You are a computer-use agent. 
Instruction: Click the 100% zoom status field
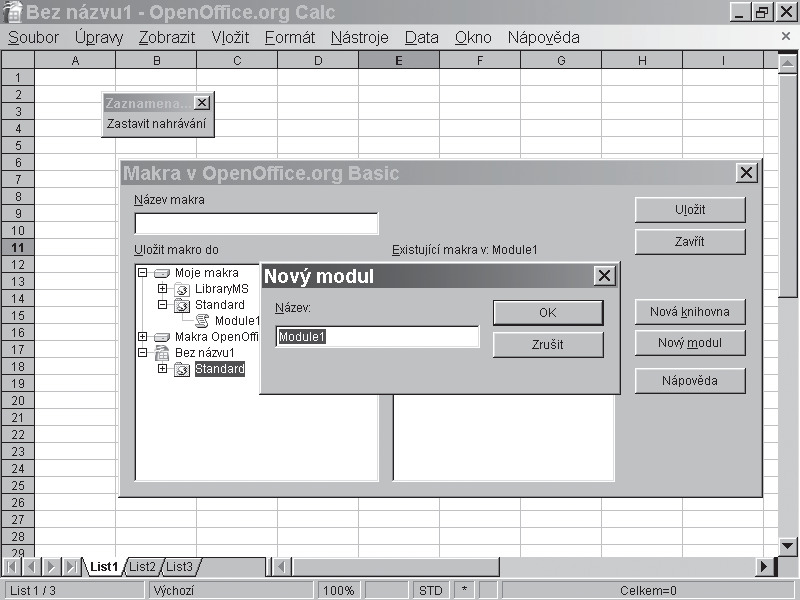(339, 590)
